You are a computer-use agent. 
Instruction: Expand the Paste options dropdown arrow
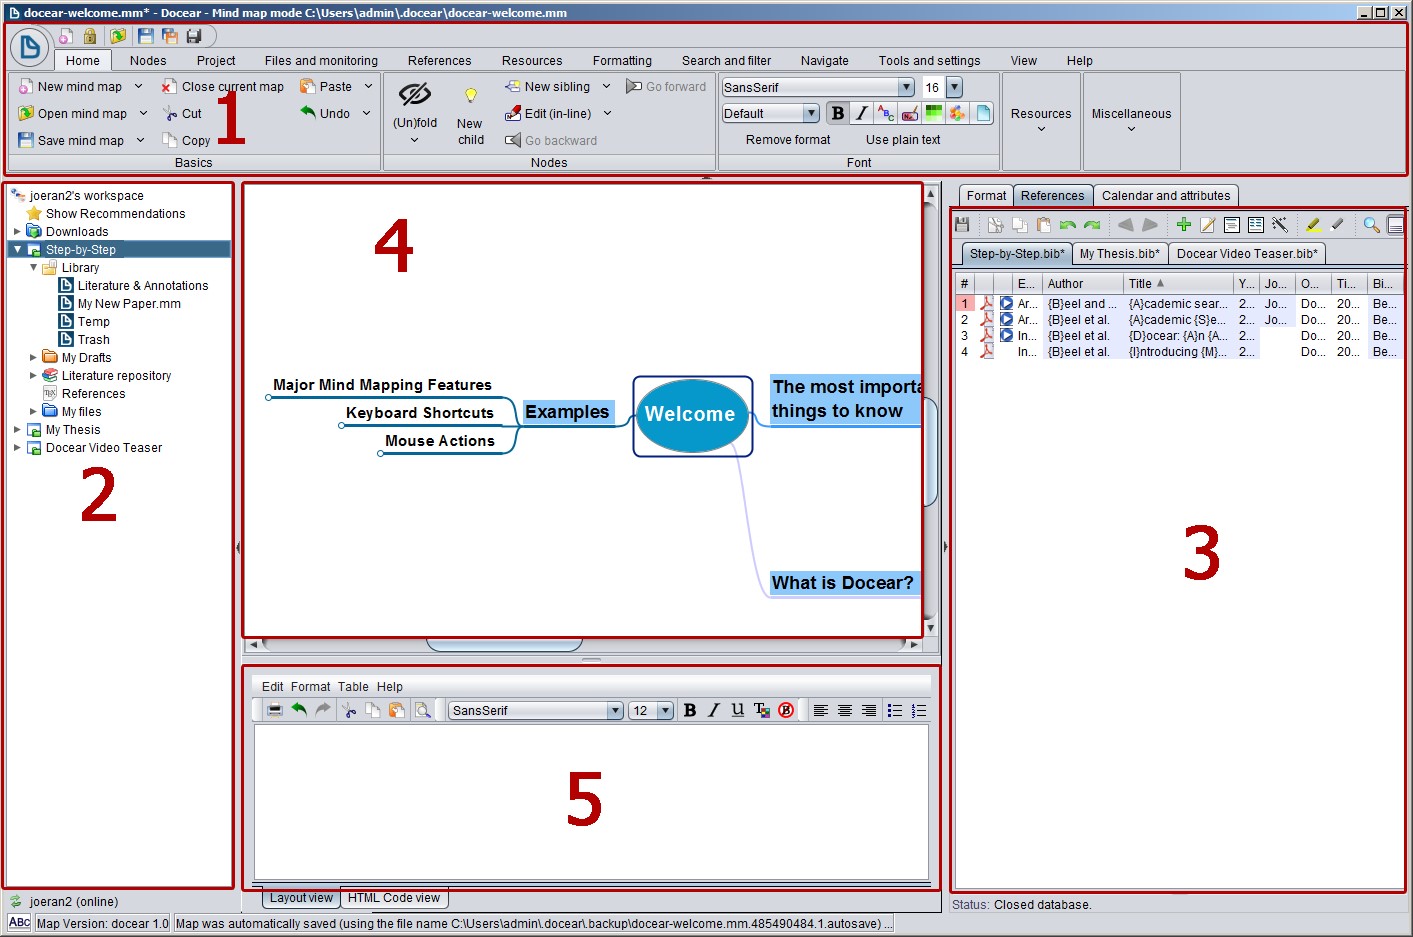point(368,87)
